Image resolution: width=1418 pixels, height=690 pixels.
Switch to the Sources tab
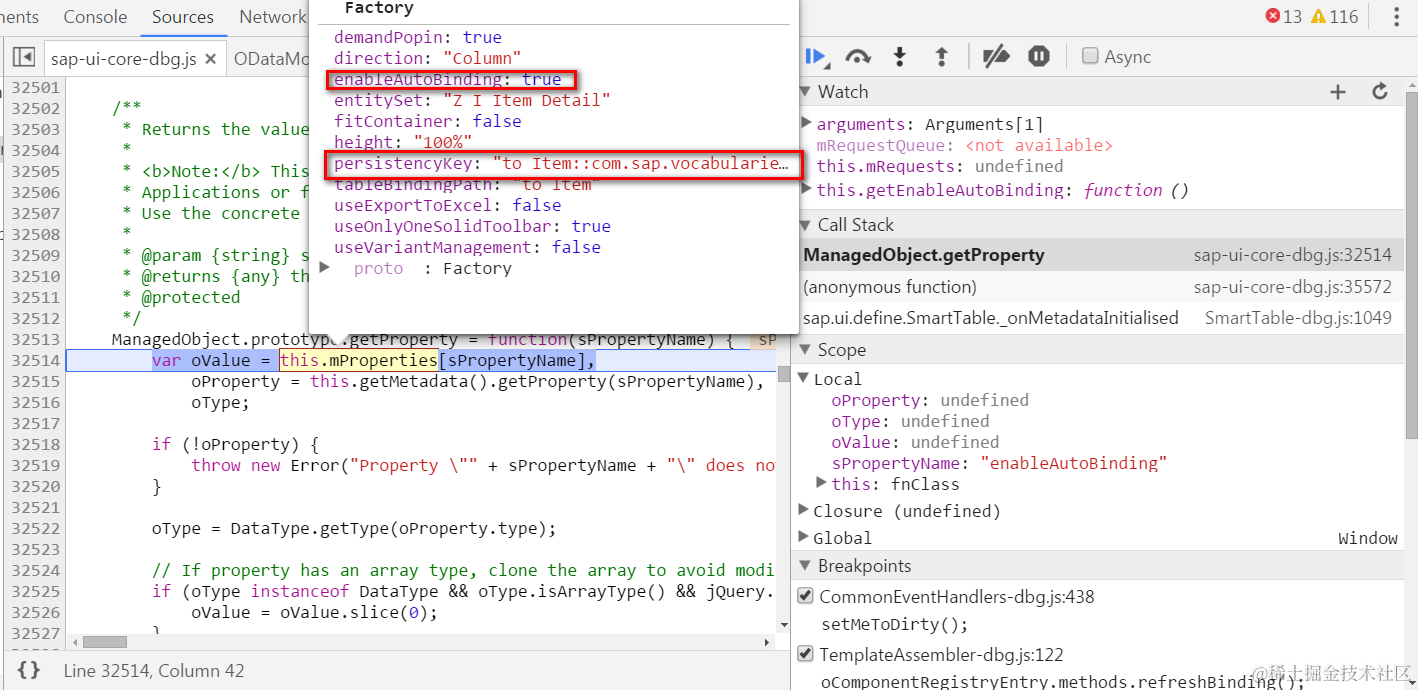tap(183, 17)
